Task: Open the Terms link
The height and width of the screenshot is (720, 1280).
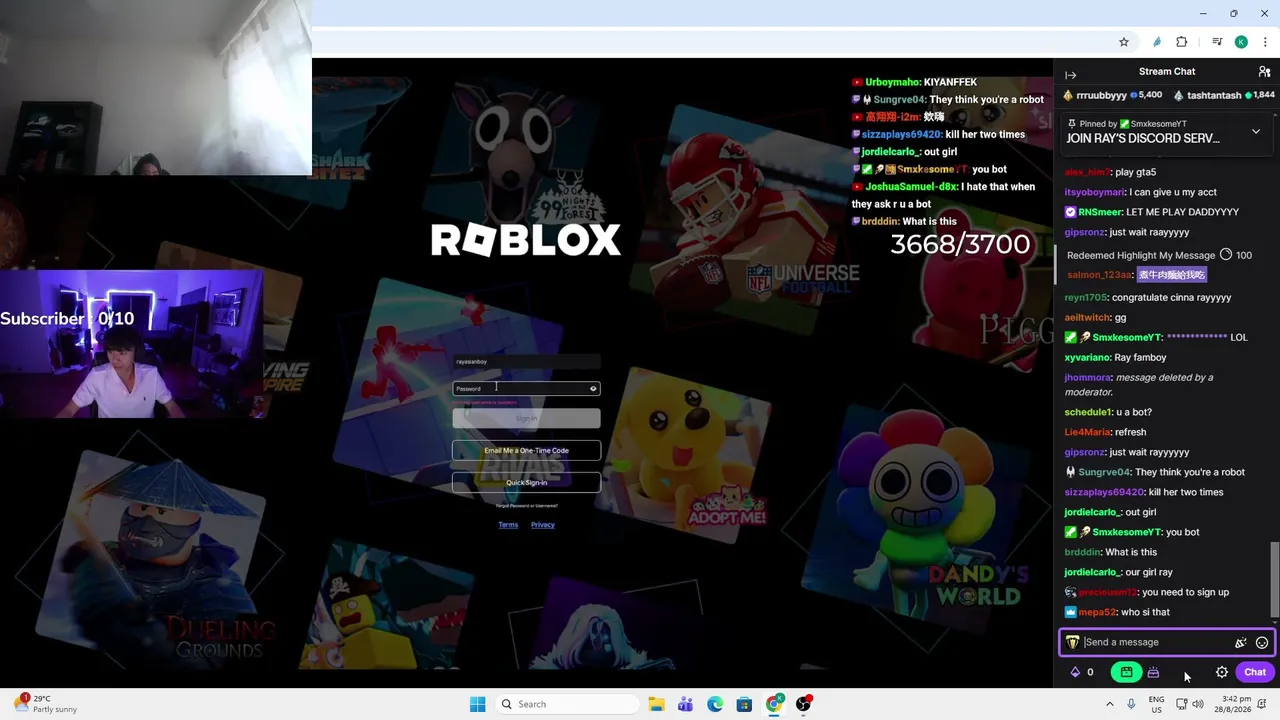Action: [x=508, y=525]
